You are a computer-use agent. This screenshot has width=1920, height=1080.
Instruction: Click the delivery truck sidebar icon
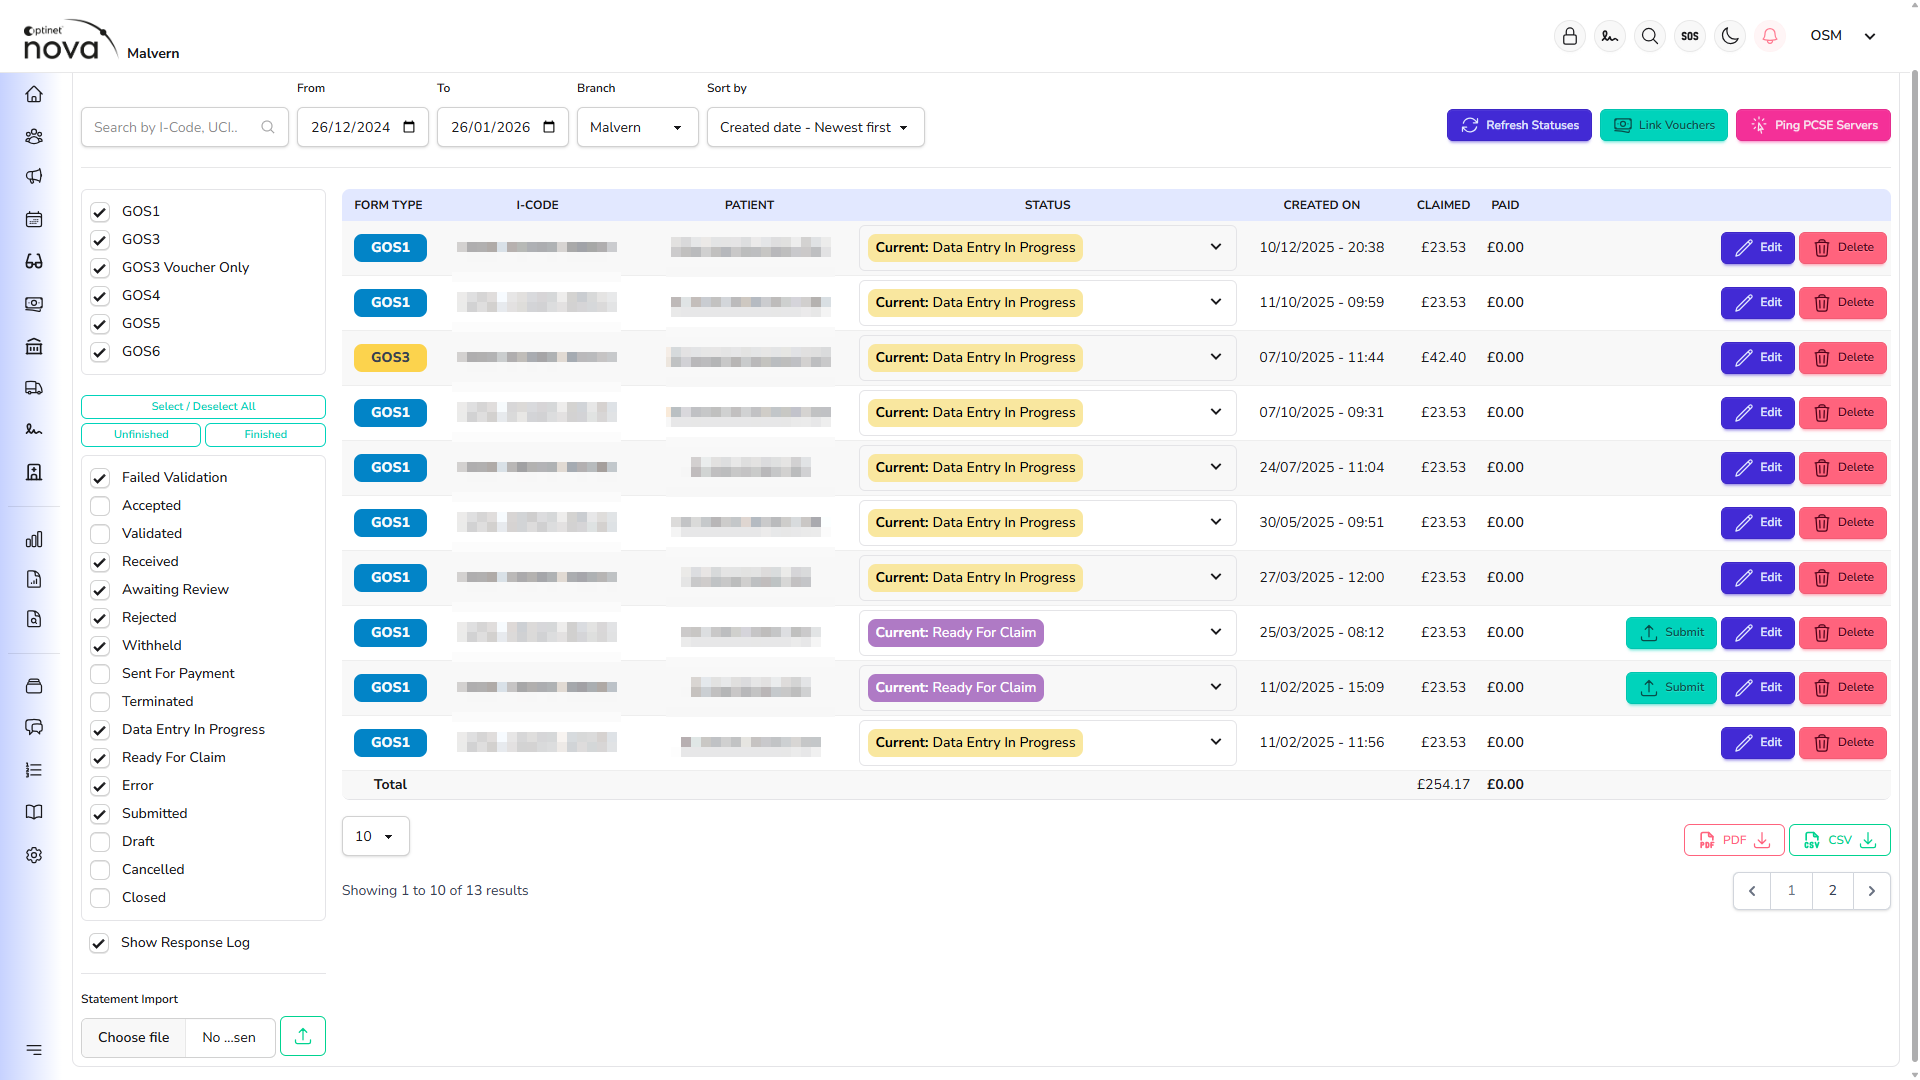click(34, 388)
